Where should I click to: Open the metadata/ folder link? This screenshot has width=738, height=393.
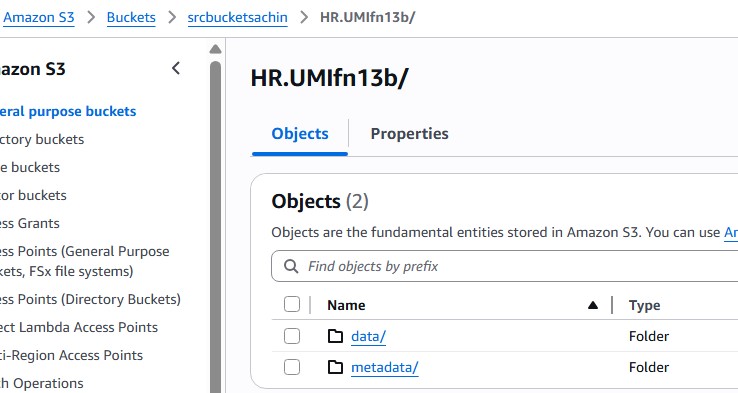pos(385,368)
